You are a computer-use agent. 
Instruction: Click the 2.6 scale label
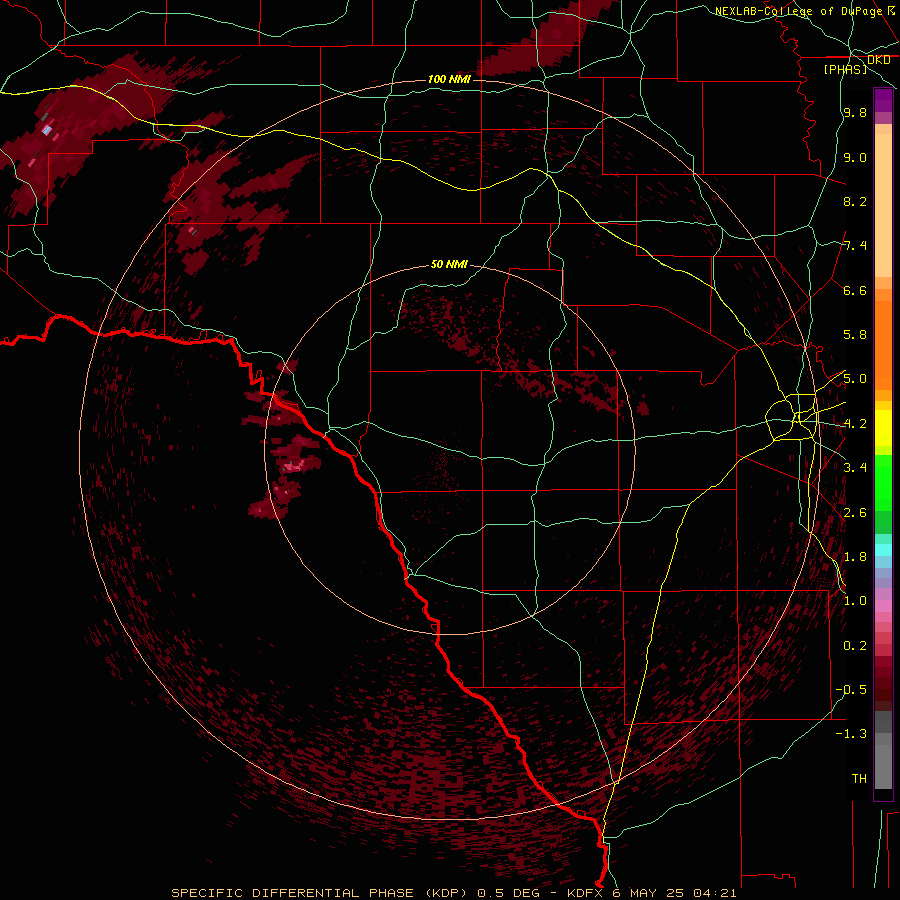pos(855,513)
